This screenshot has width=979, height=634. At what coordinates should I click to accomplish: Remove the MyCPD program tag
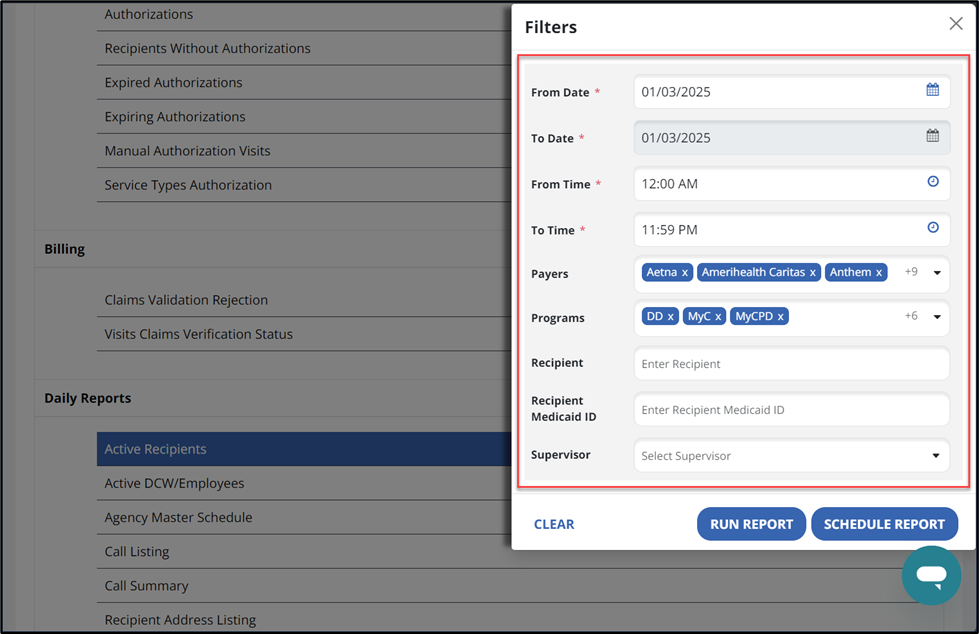[x=781, y=317]
